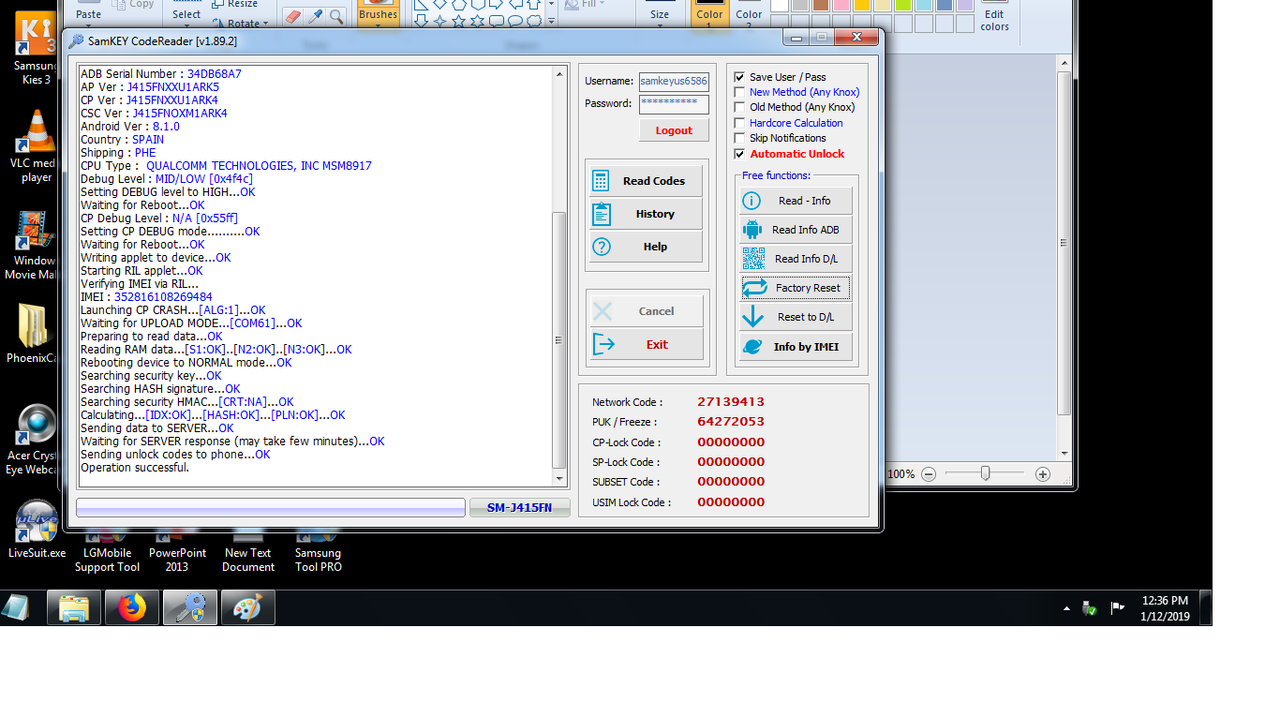Screen dimensions: 1280x720
Task: Click the taskbar clock showing 12:36 PM
Action: (x=1165, y=608)
